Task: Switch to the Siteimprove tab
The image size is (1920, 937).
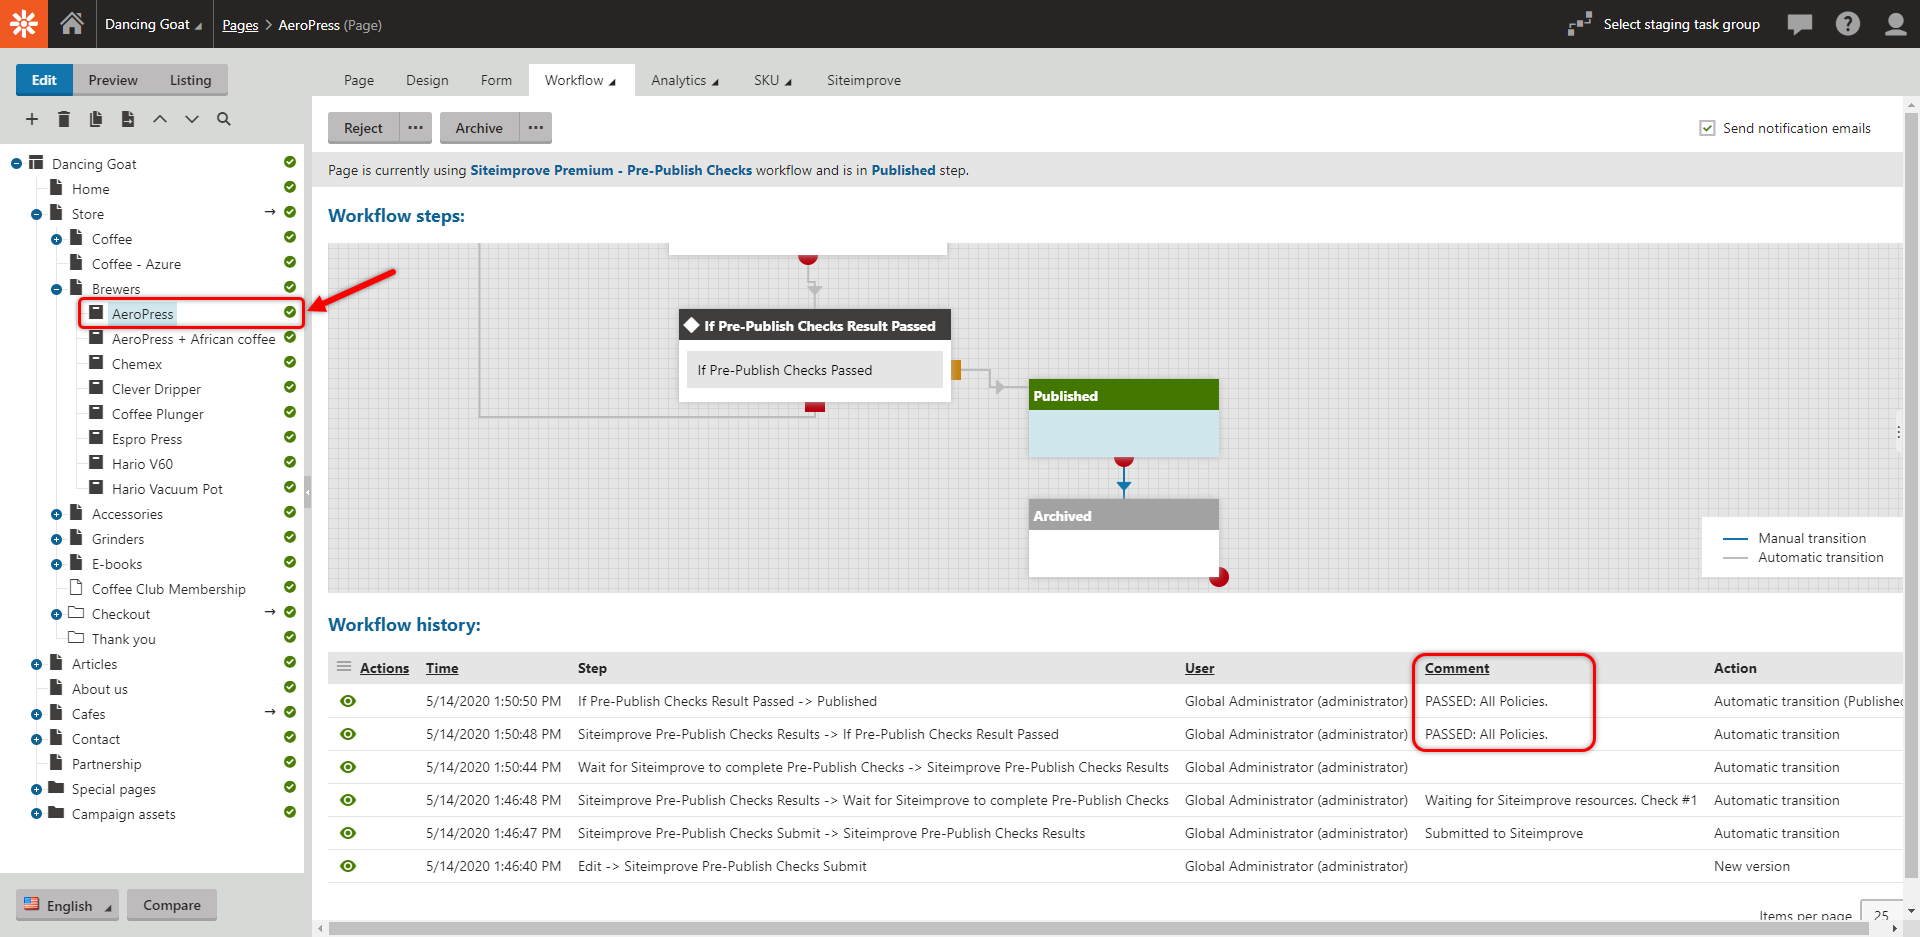Action: (x=864, y=80)
